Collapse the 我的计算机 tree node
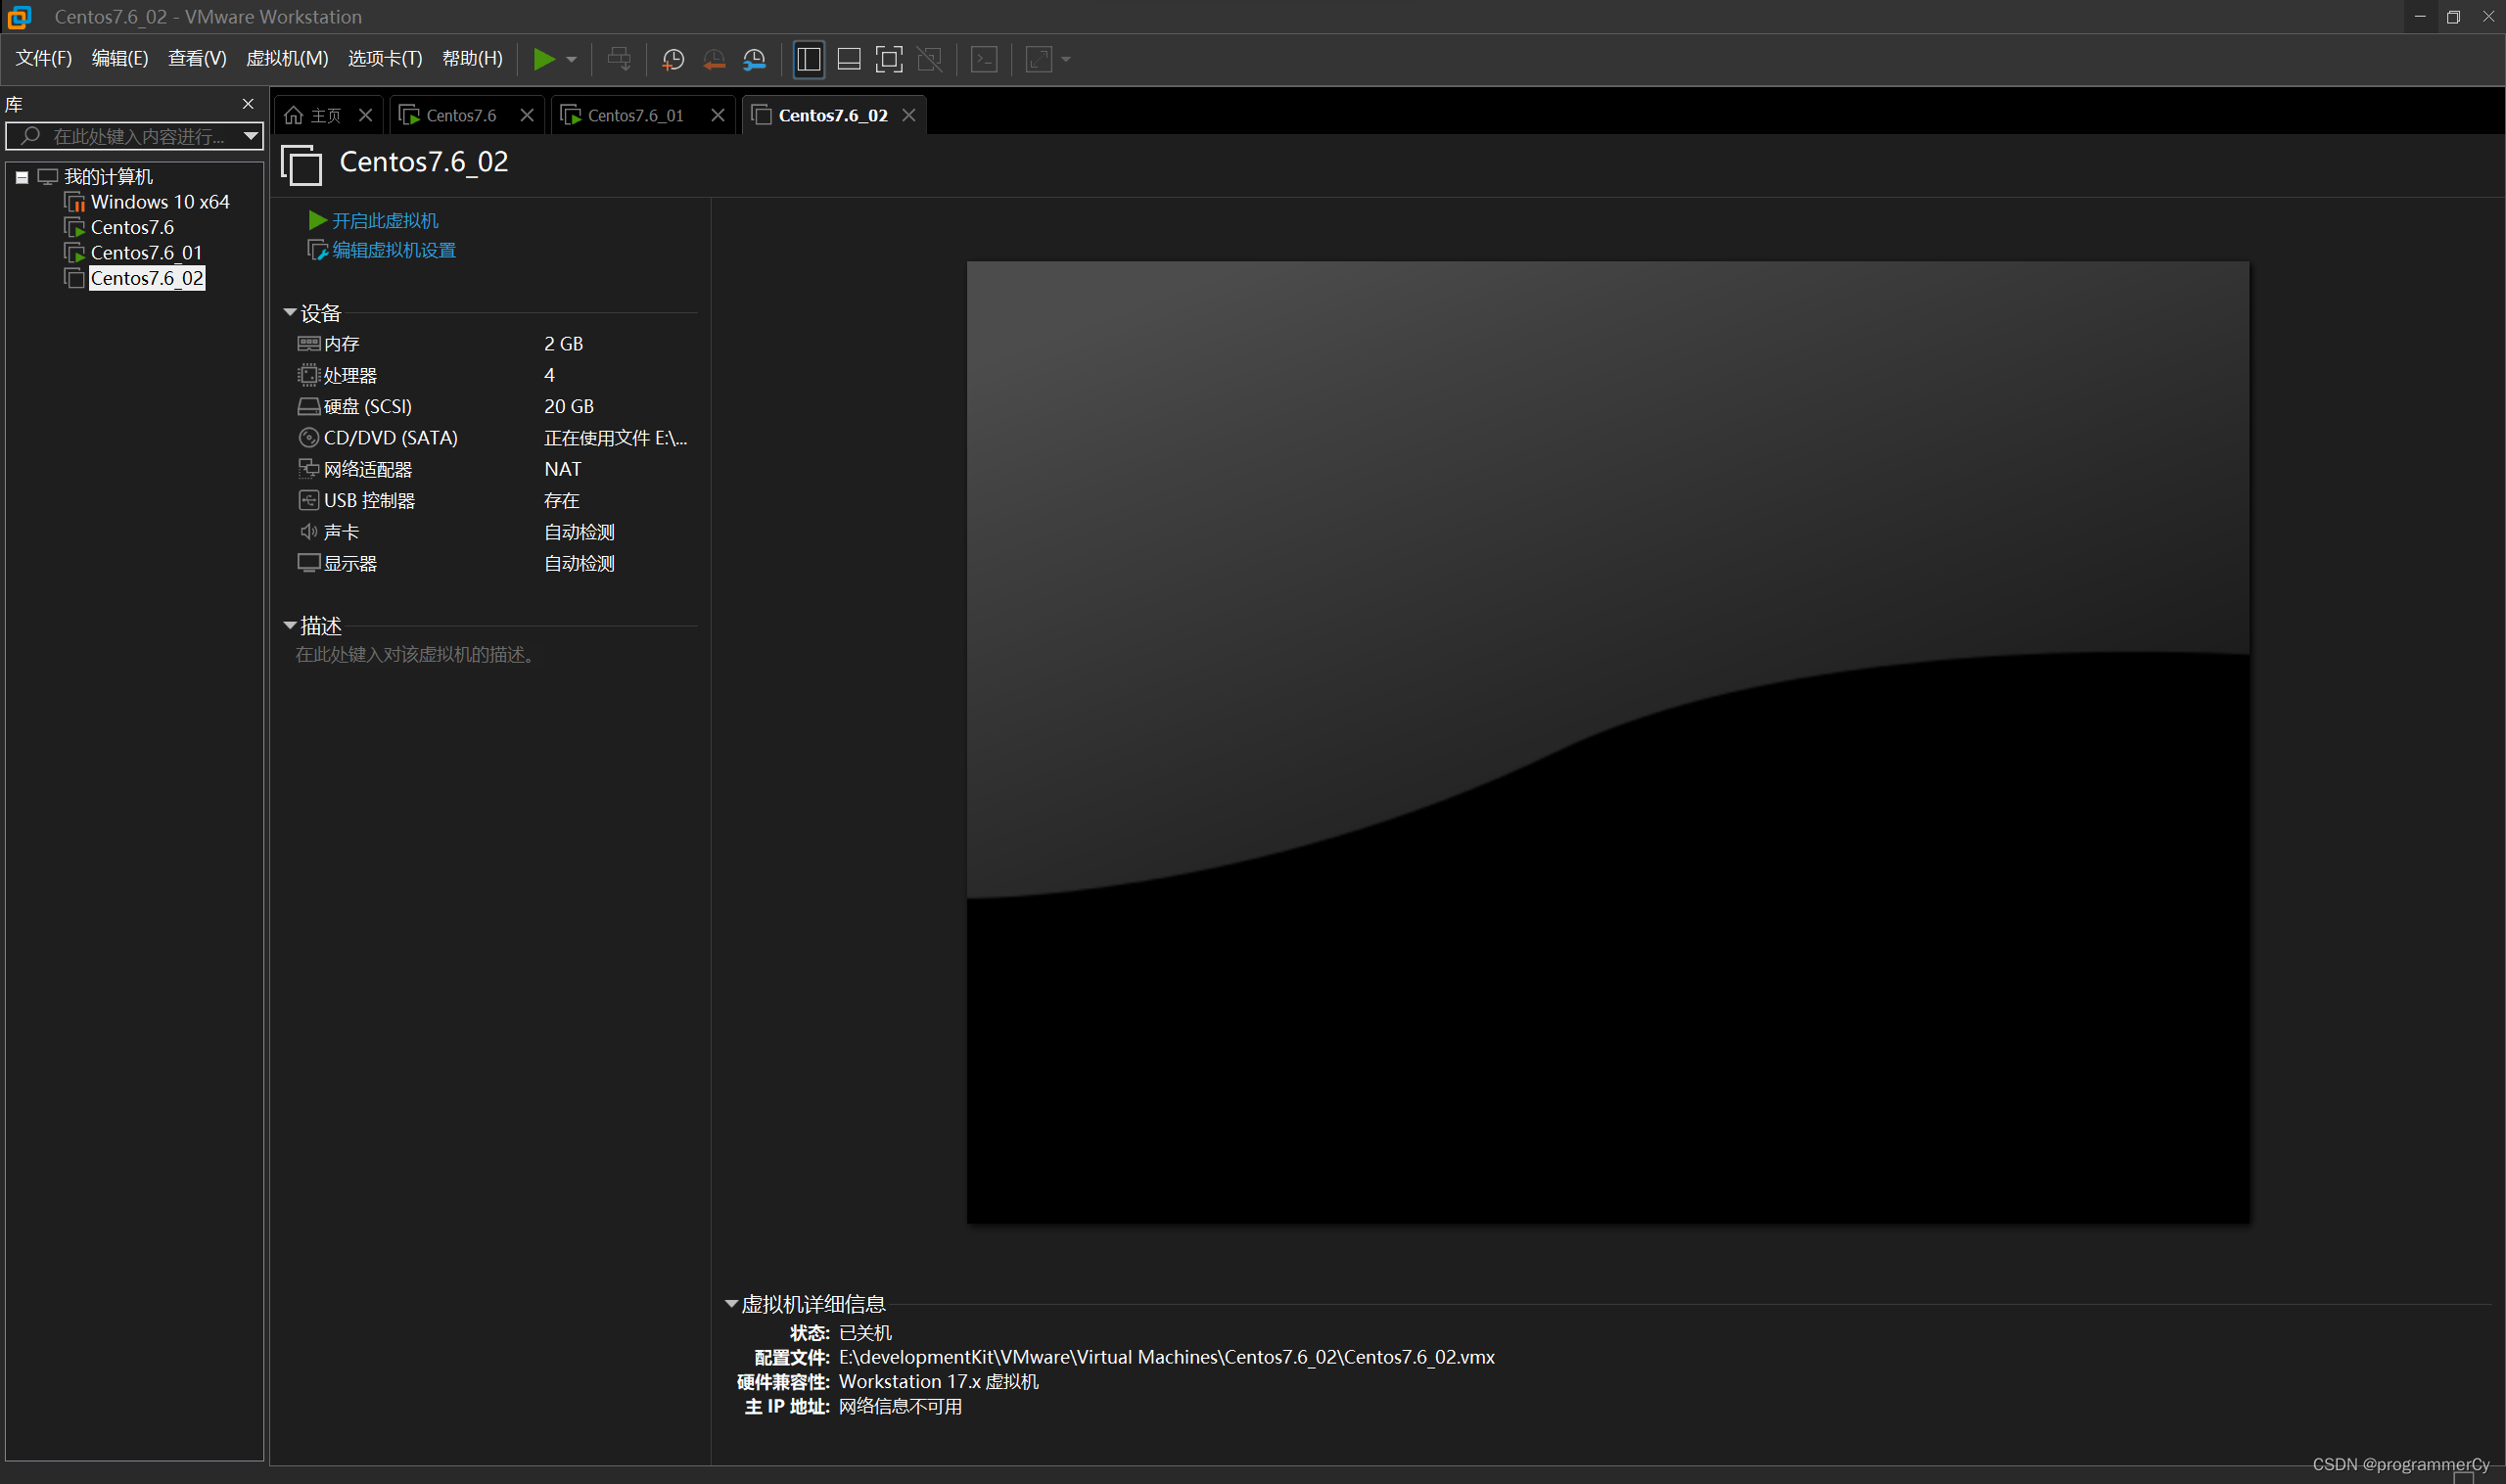 pyautogui.click(x=22, y=177)
